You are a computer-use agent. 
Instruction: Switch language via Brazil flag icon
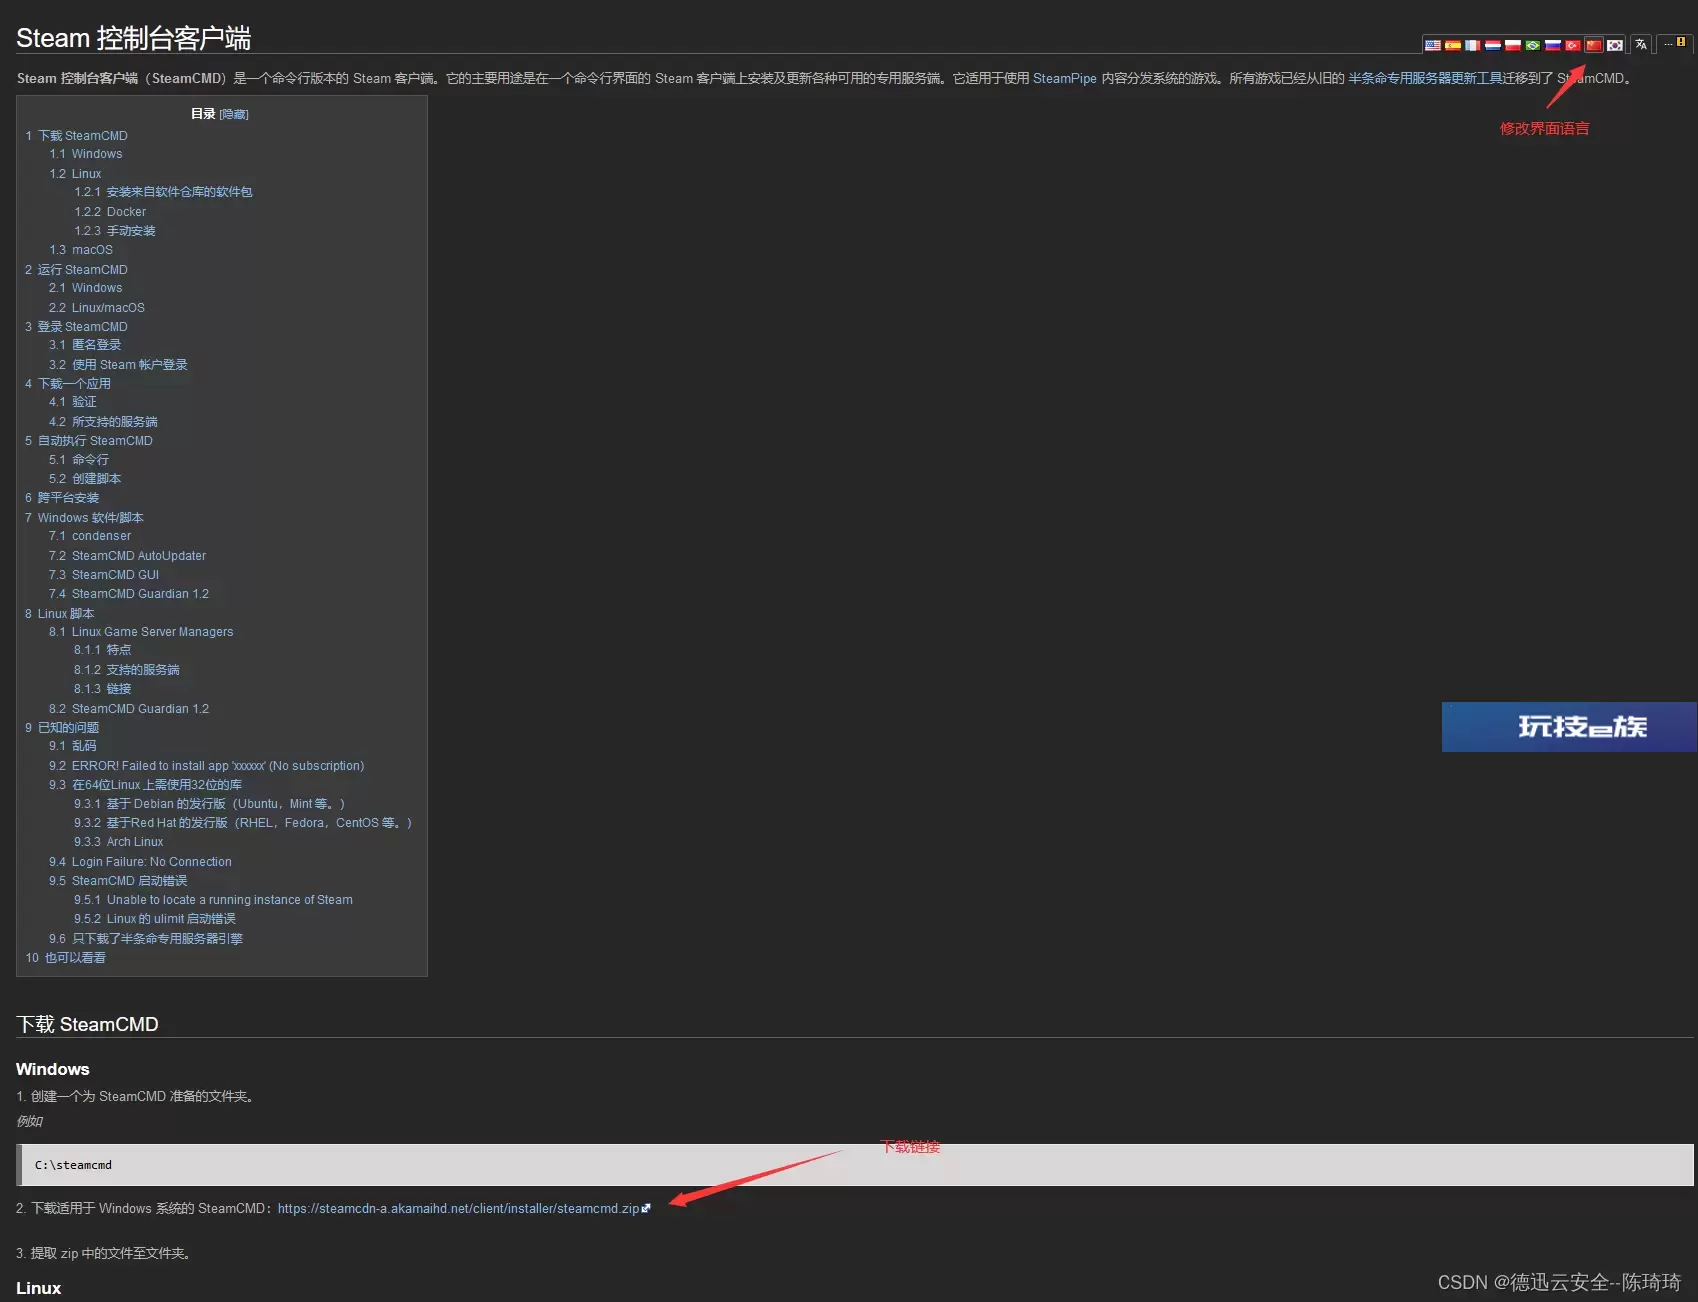click(x=1533, y=45)
